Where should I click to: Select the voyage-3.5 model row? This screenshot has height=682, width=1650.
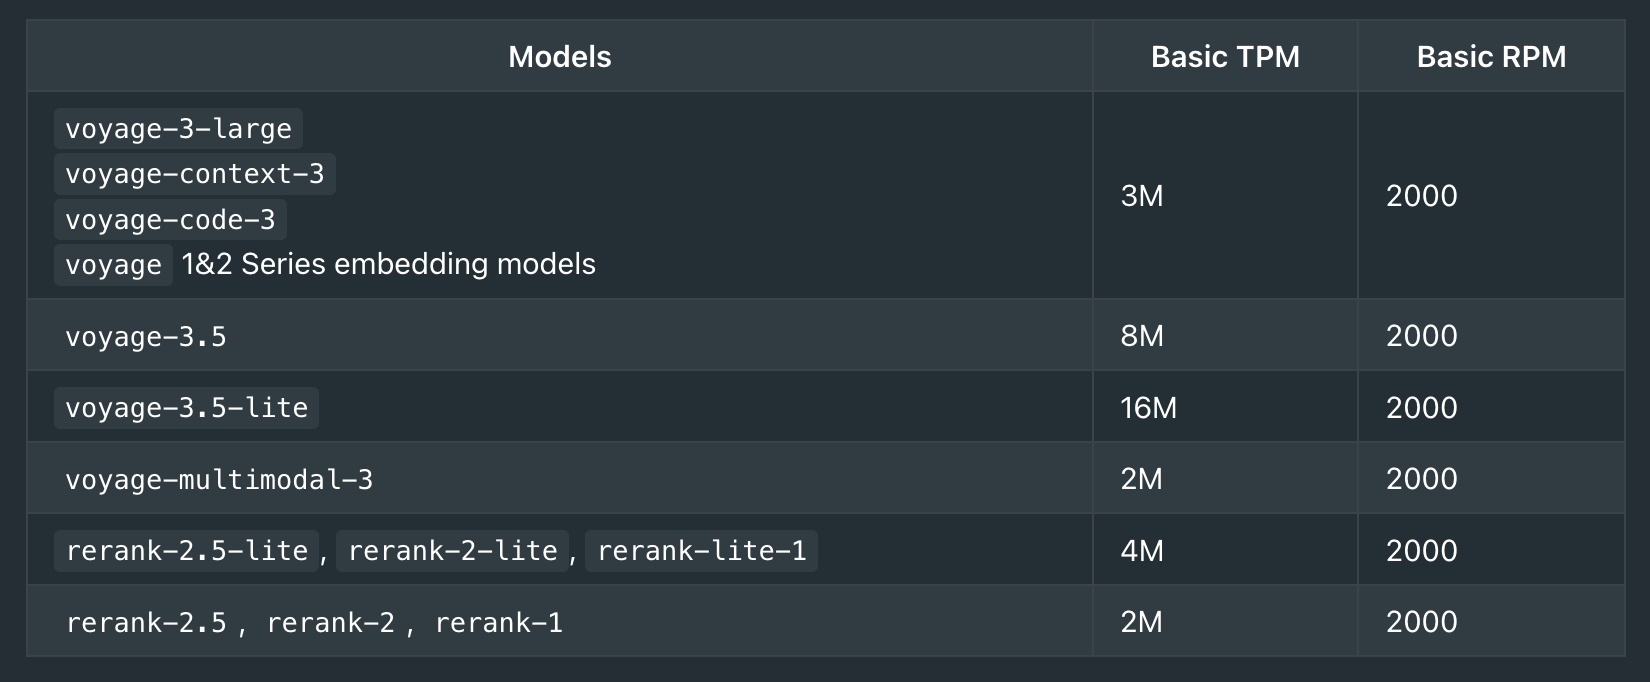(x=825, y=336)
